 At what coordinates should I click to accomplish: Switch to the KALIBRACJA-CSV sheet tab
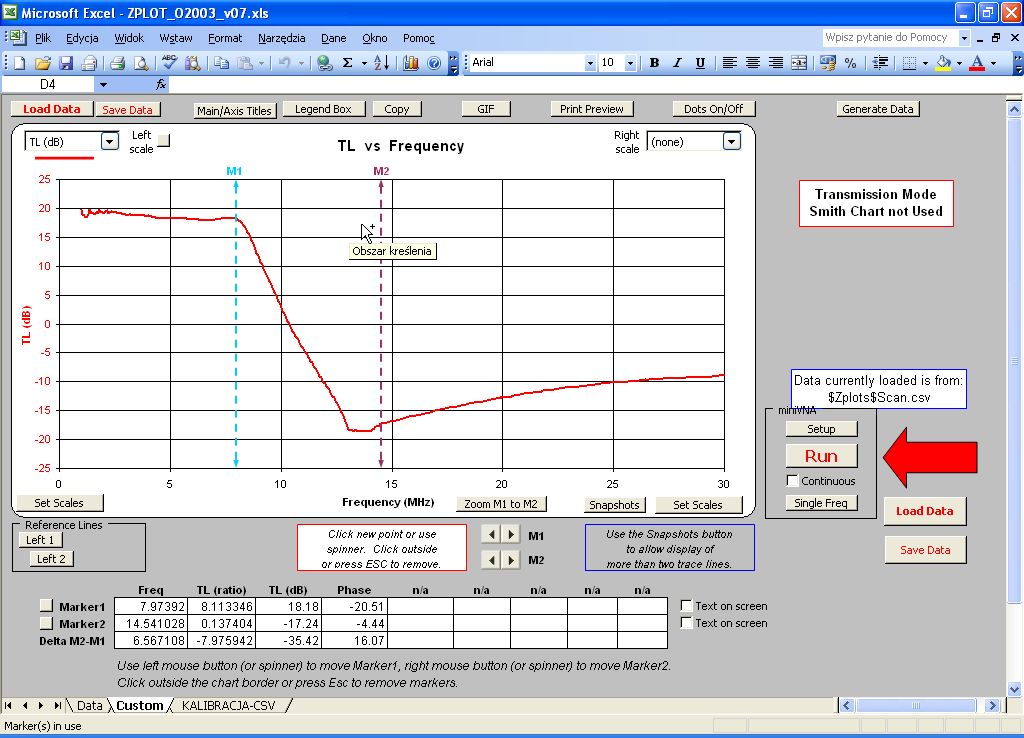(x=227, y=705)
